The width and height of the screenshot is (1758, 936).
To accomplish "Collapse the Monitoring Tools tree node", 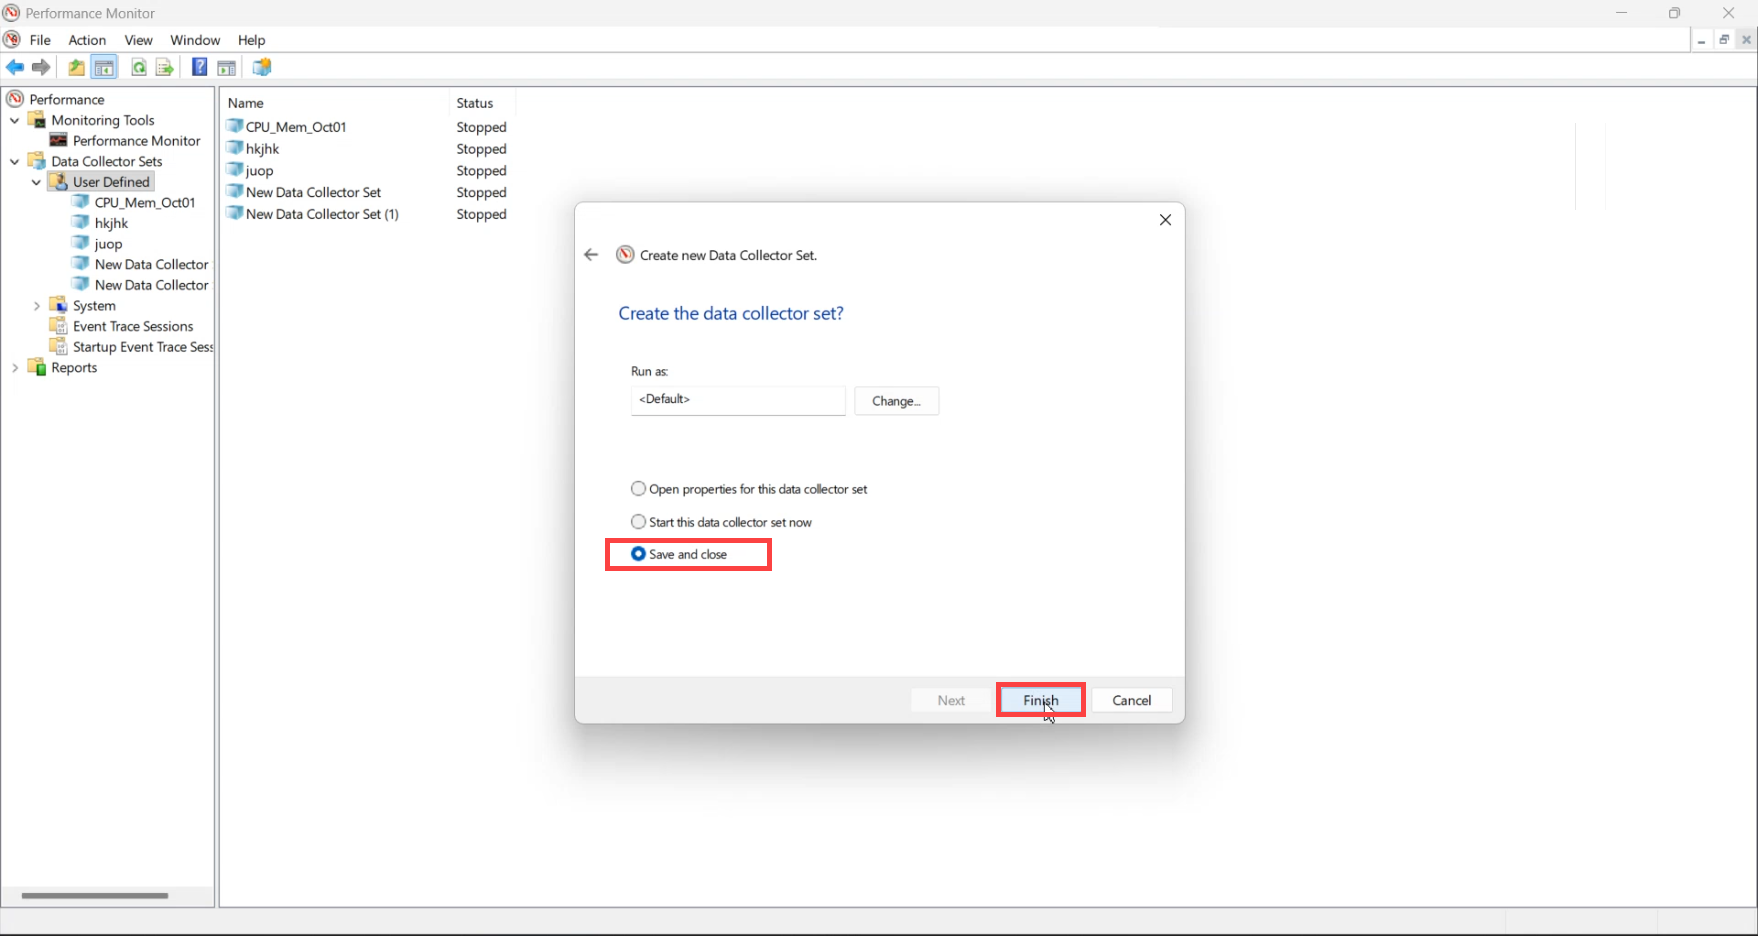I will [x=15, y=120].
